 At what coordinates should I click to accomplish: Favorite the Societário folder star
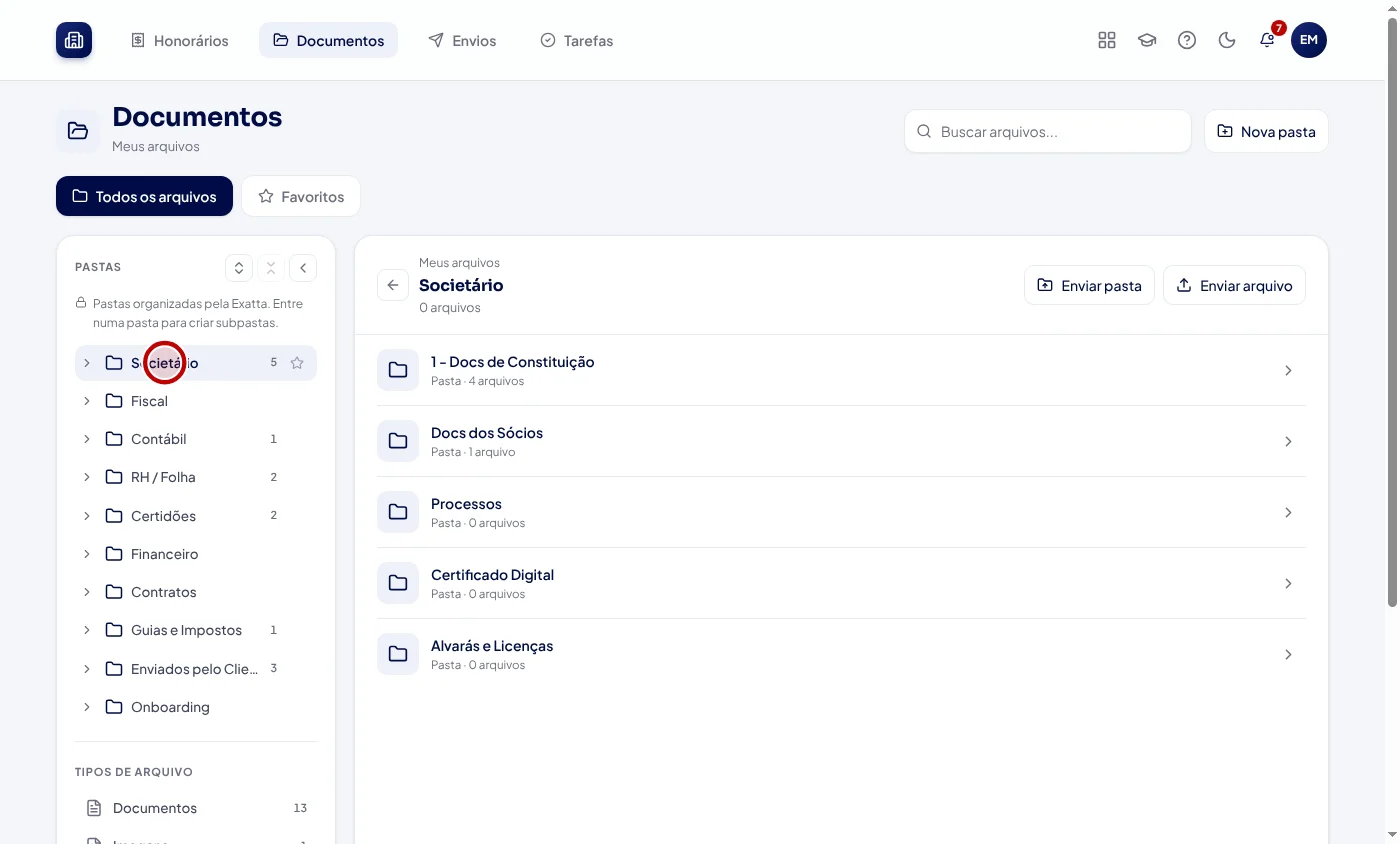[x=297, y=363]
